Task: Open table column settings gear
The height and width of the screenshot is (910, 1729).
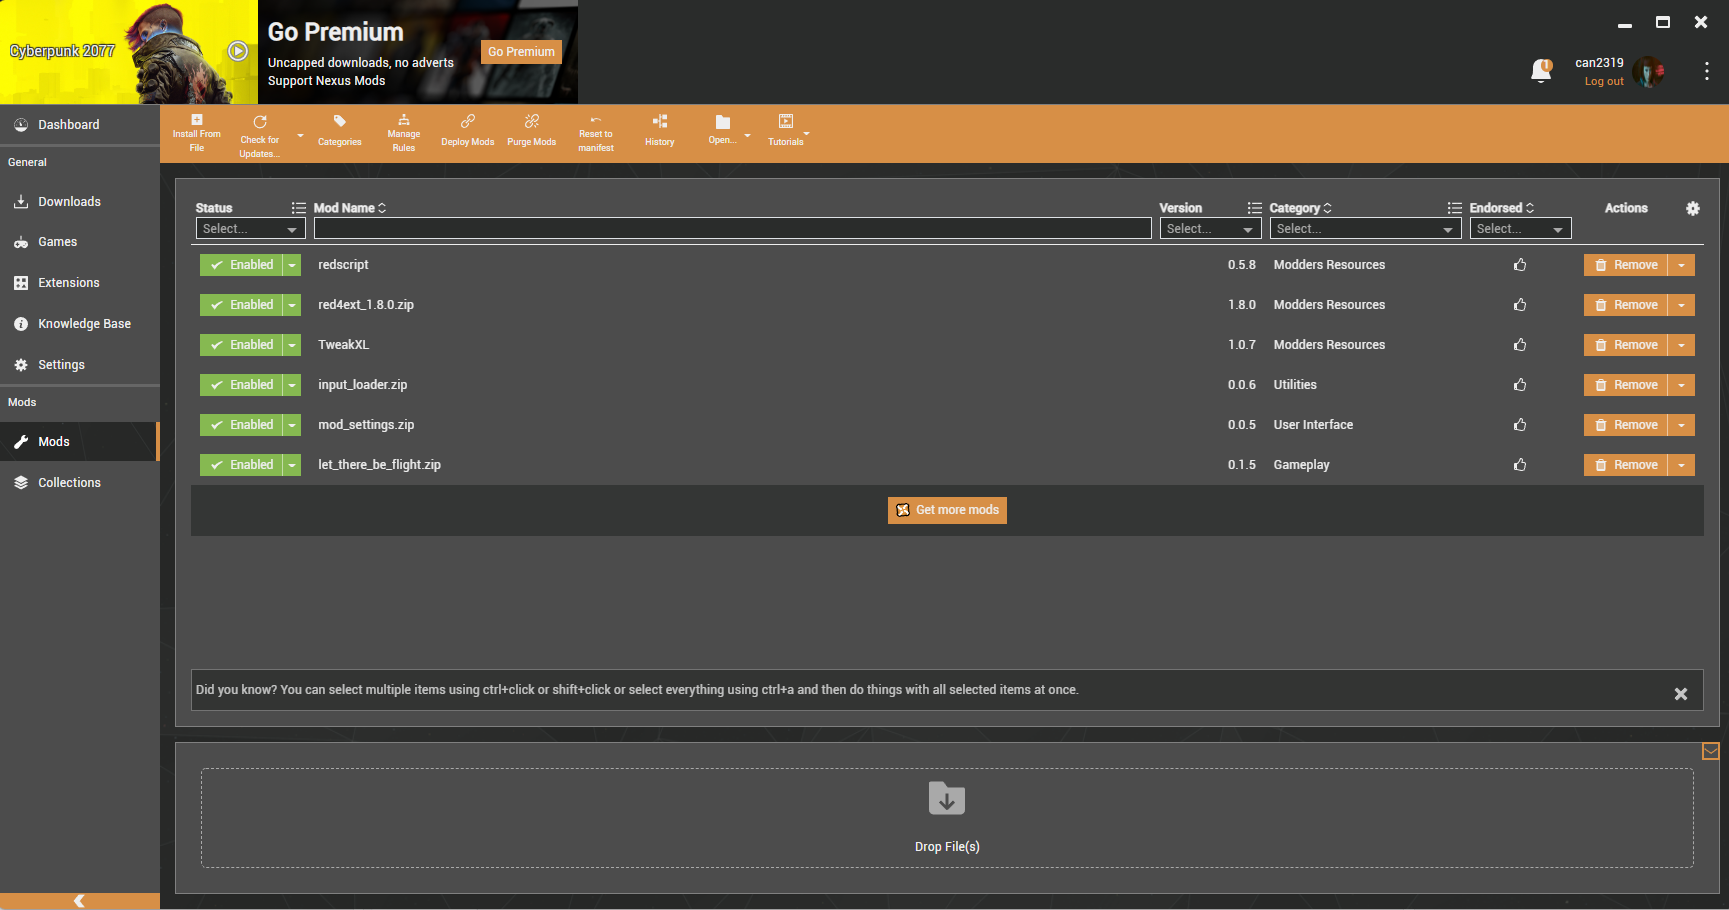Action: pos(1692,208)
